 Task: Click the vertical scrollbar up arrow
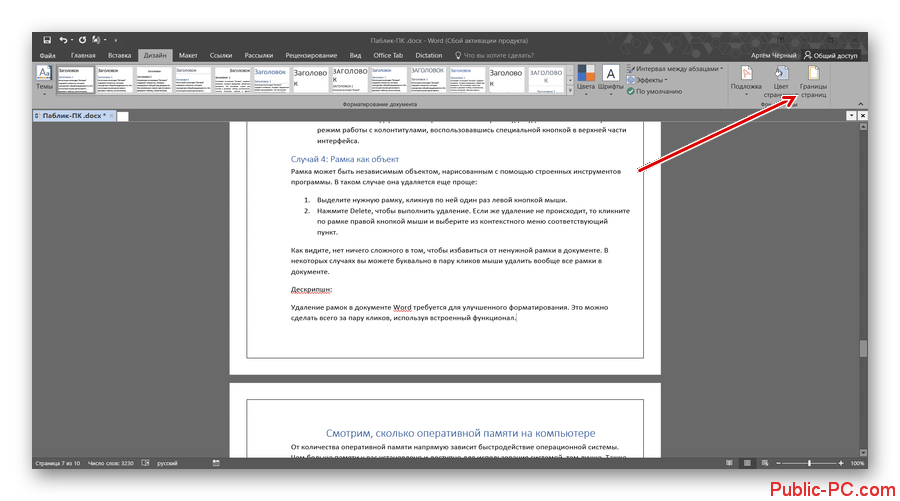[863, 126]
